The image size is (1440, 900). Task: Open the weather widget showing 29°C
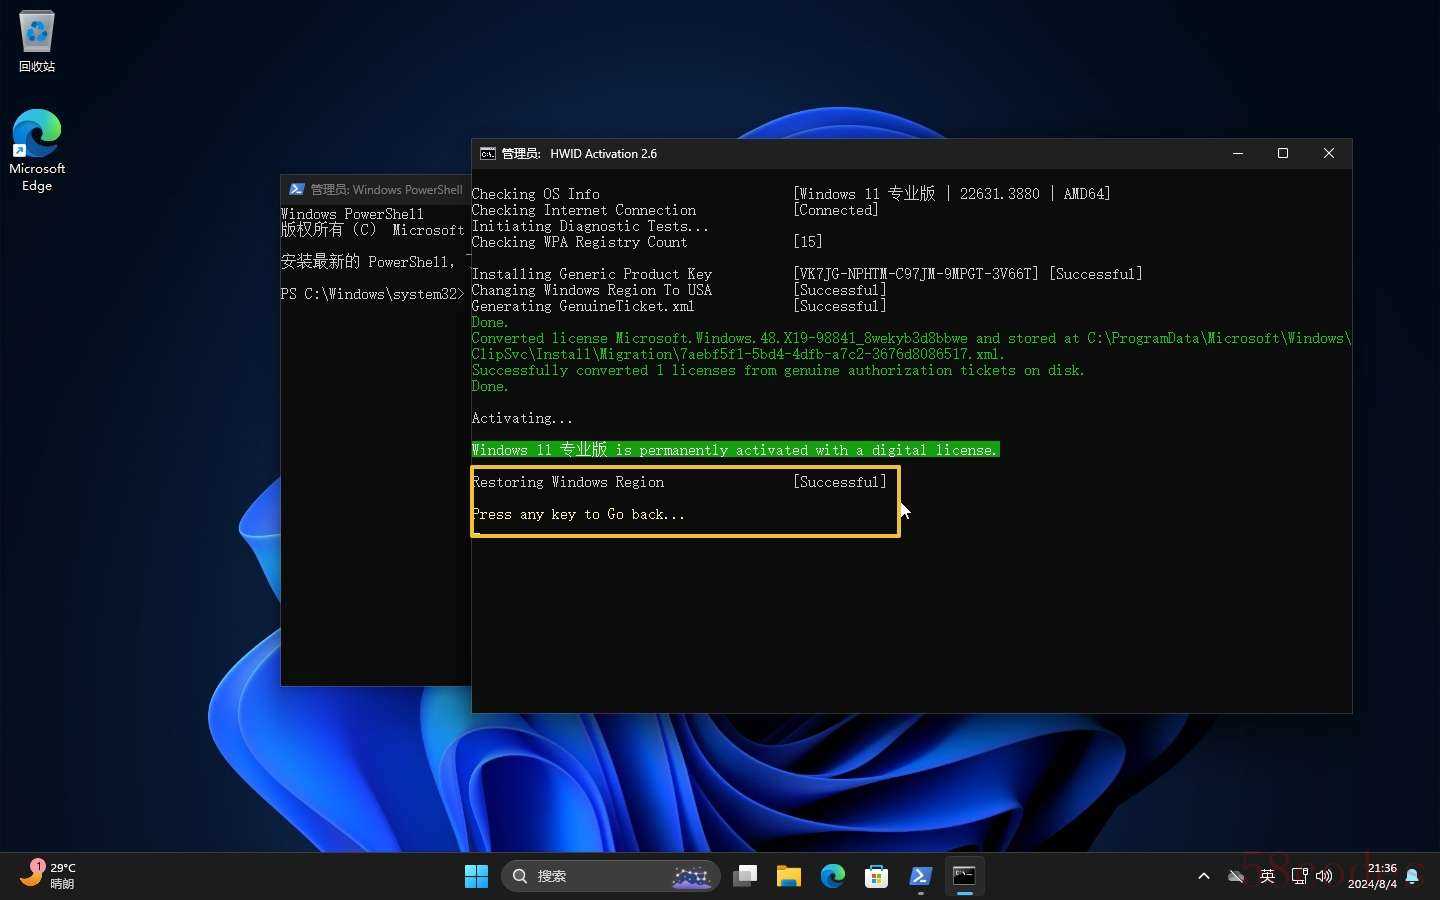(48, 876)
